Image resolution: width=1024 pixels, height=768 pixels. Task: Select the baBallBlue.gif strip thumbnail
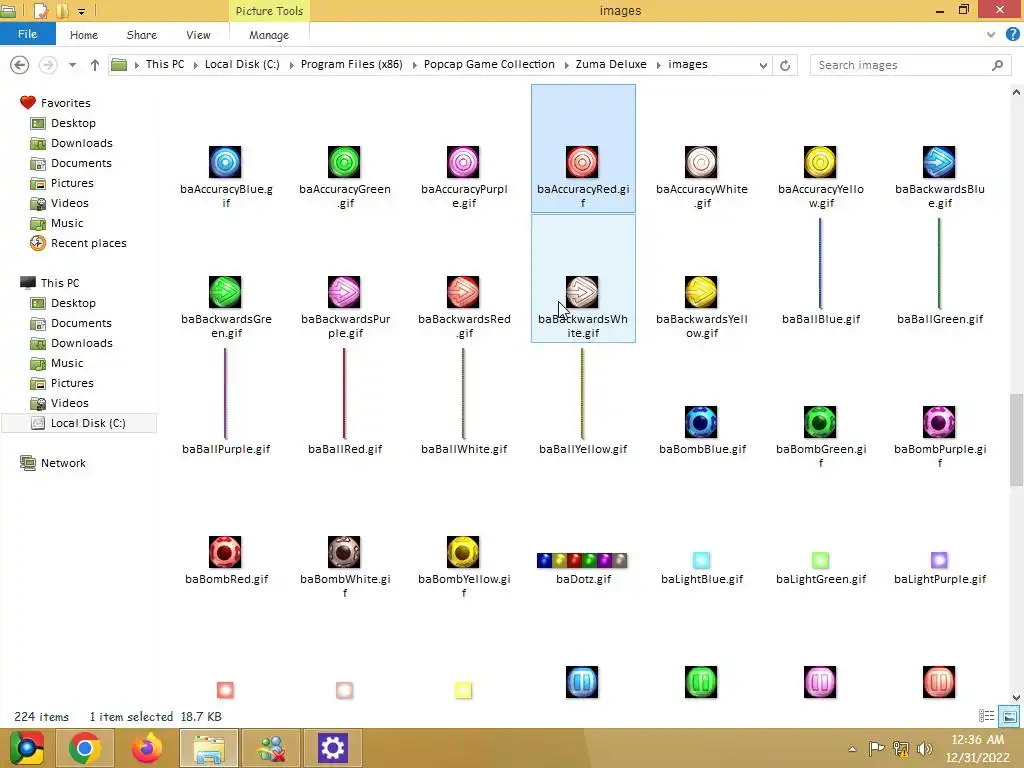coord(820,263)
